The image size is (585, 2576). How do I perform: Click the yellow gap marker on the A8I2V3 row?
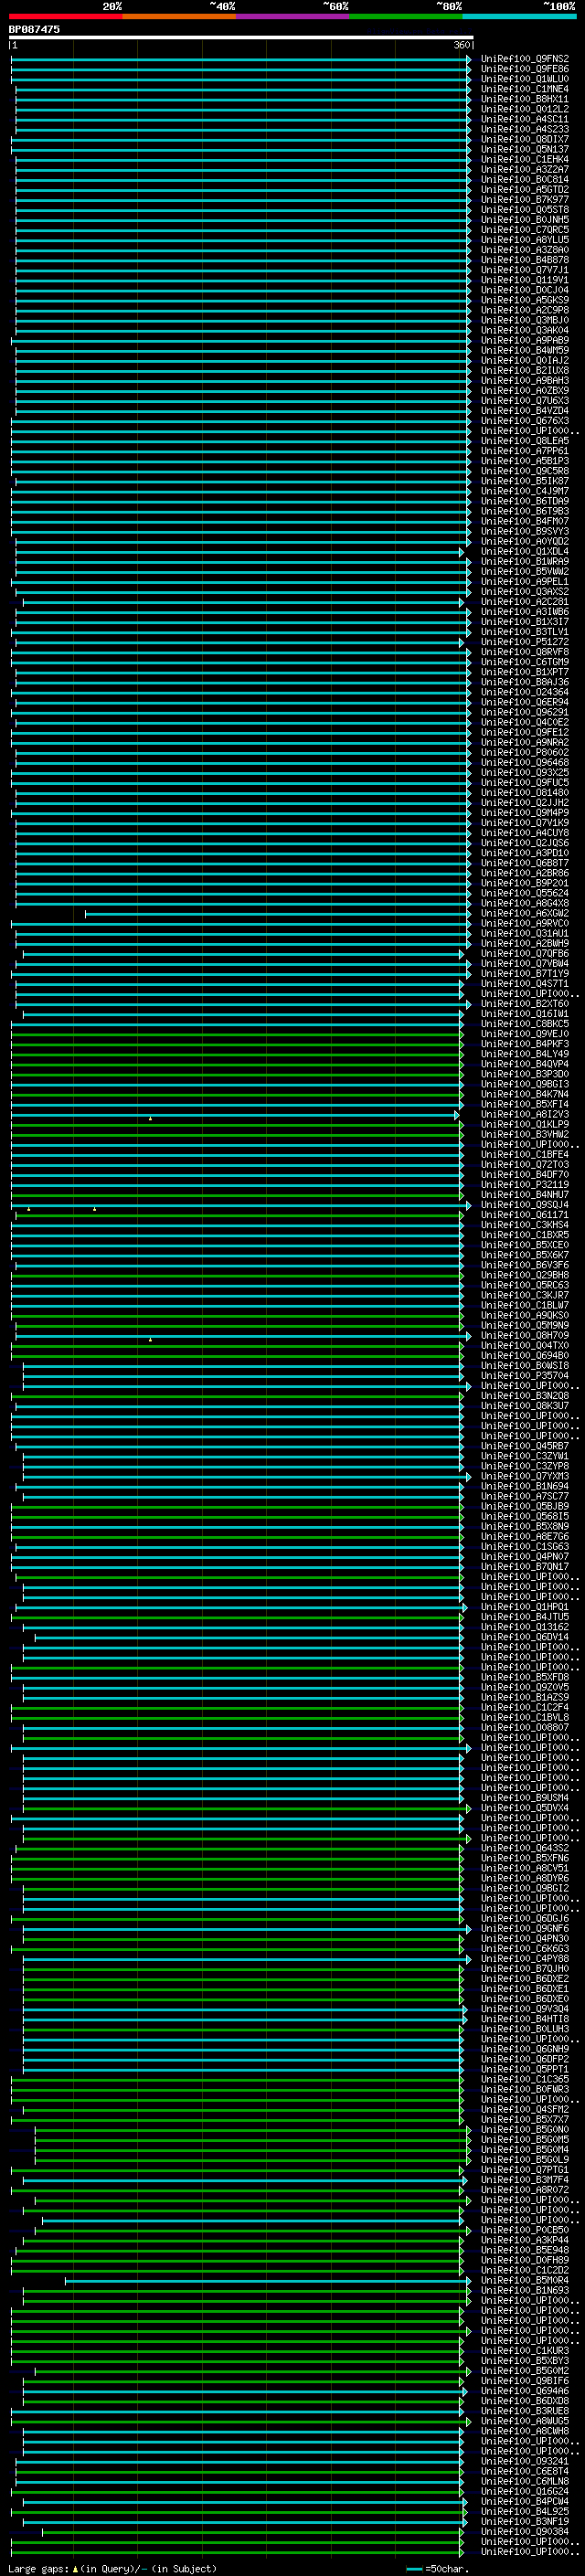click(x=151, y=1118)
